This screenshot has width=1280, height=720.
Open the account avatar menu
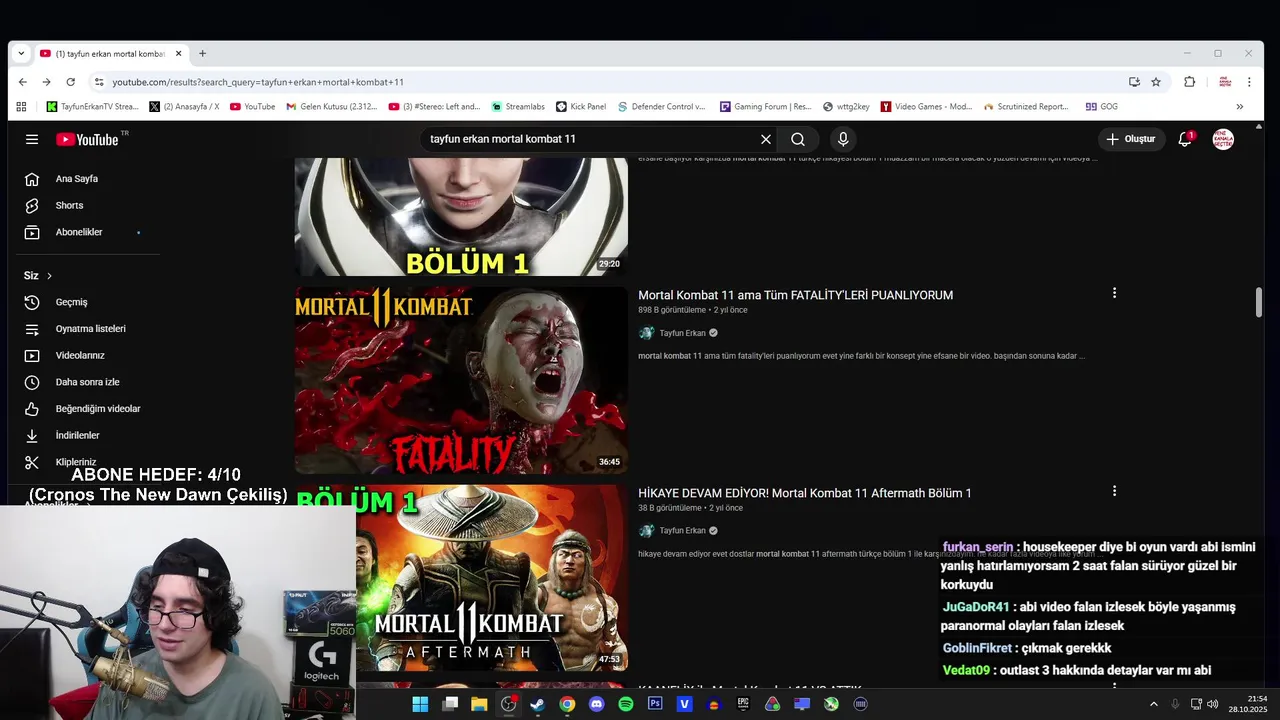click(x=1223, y=139)
